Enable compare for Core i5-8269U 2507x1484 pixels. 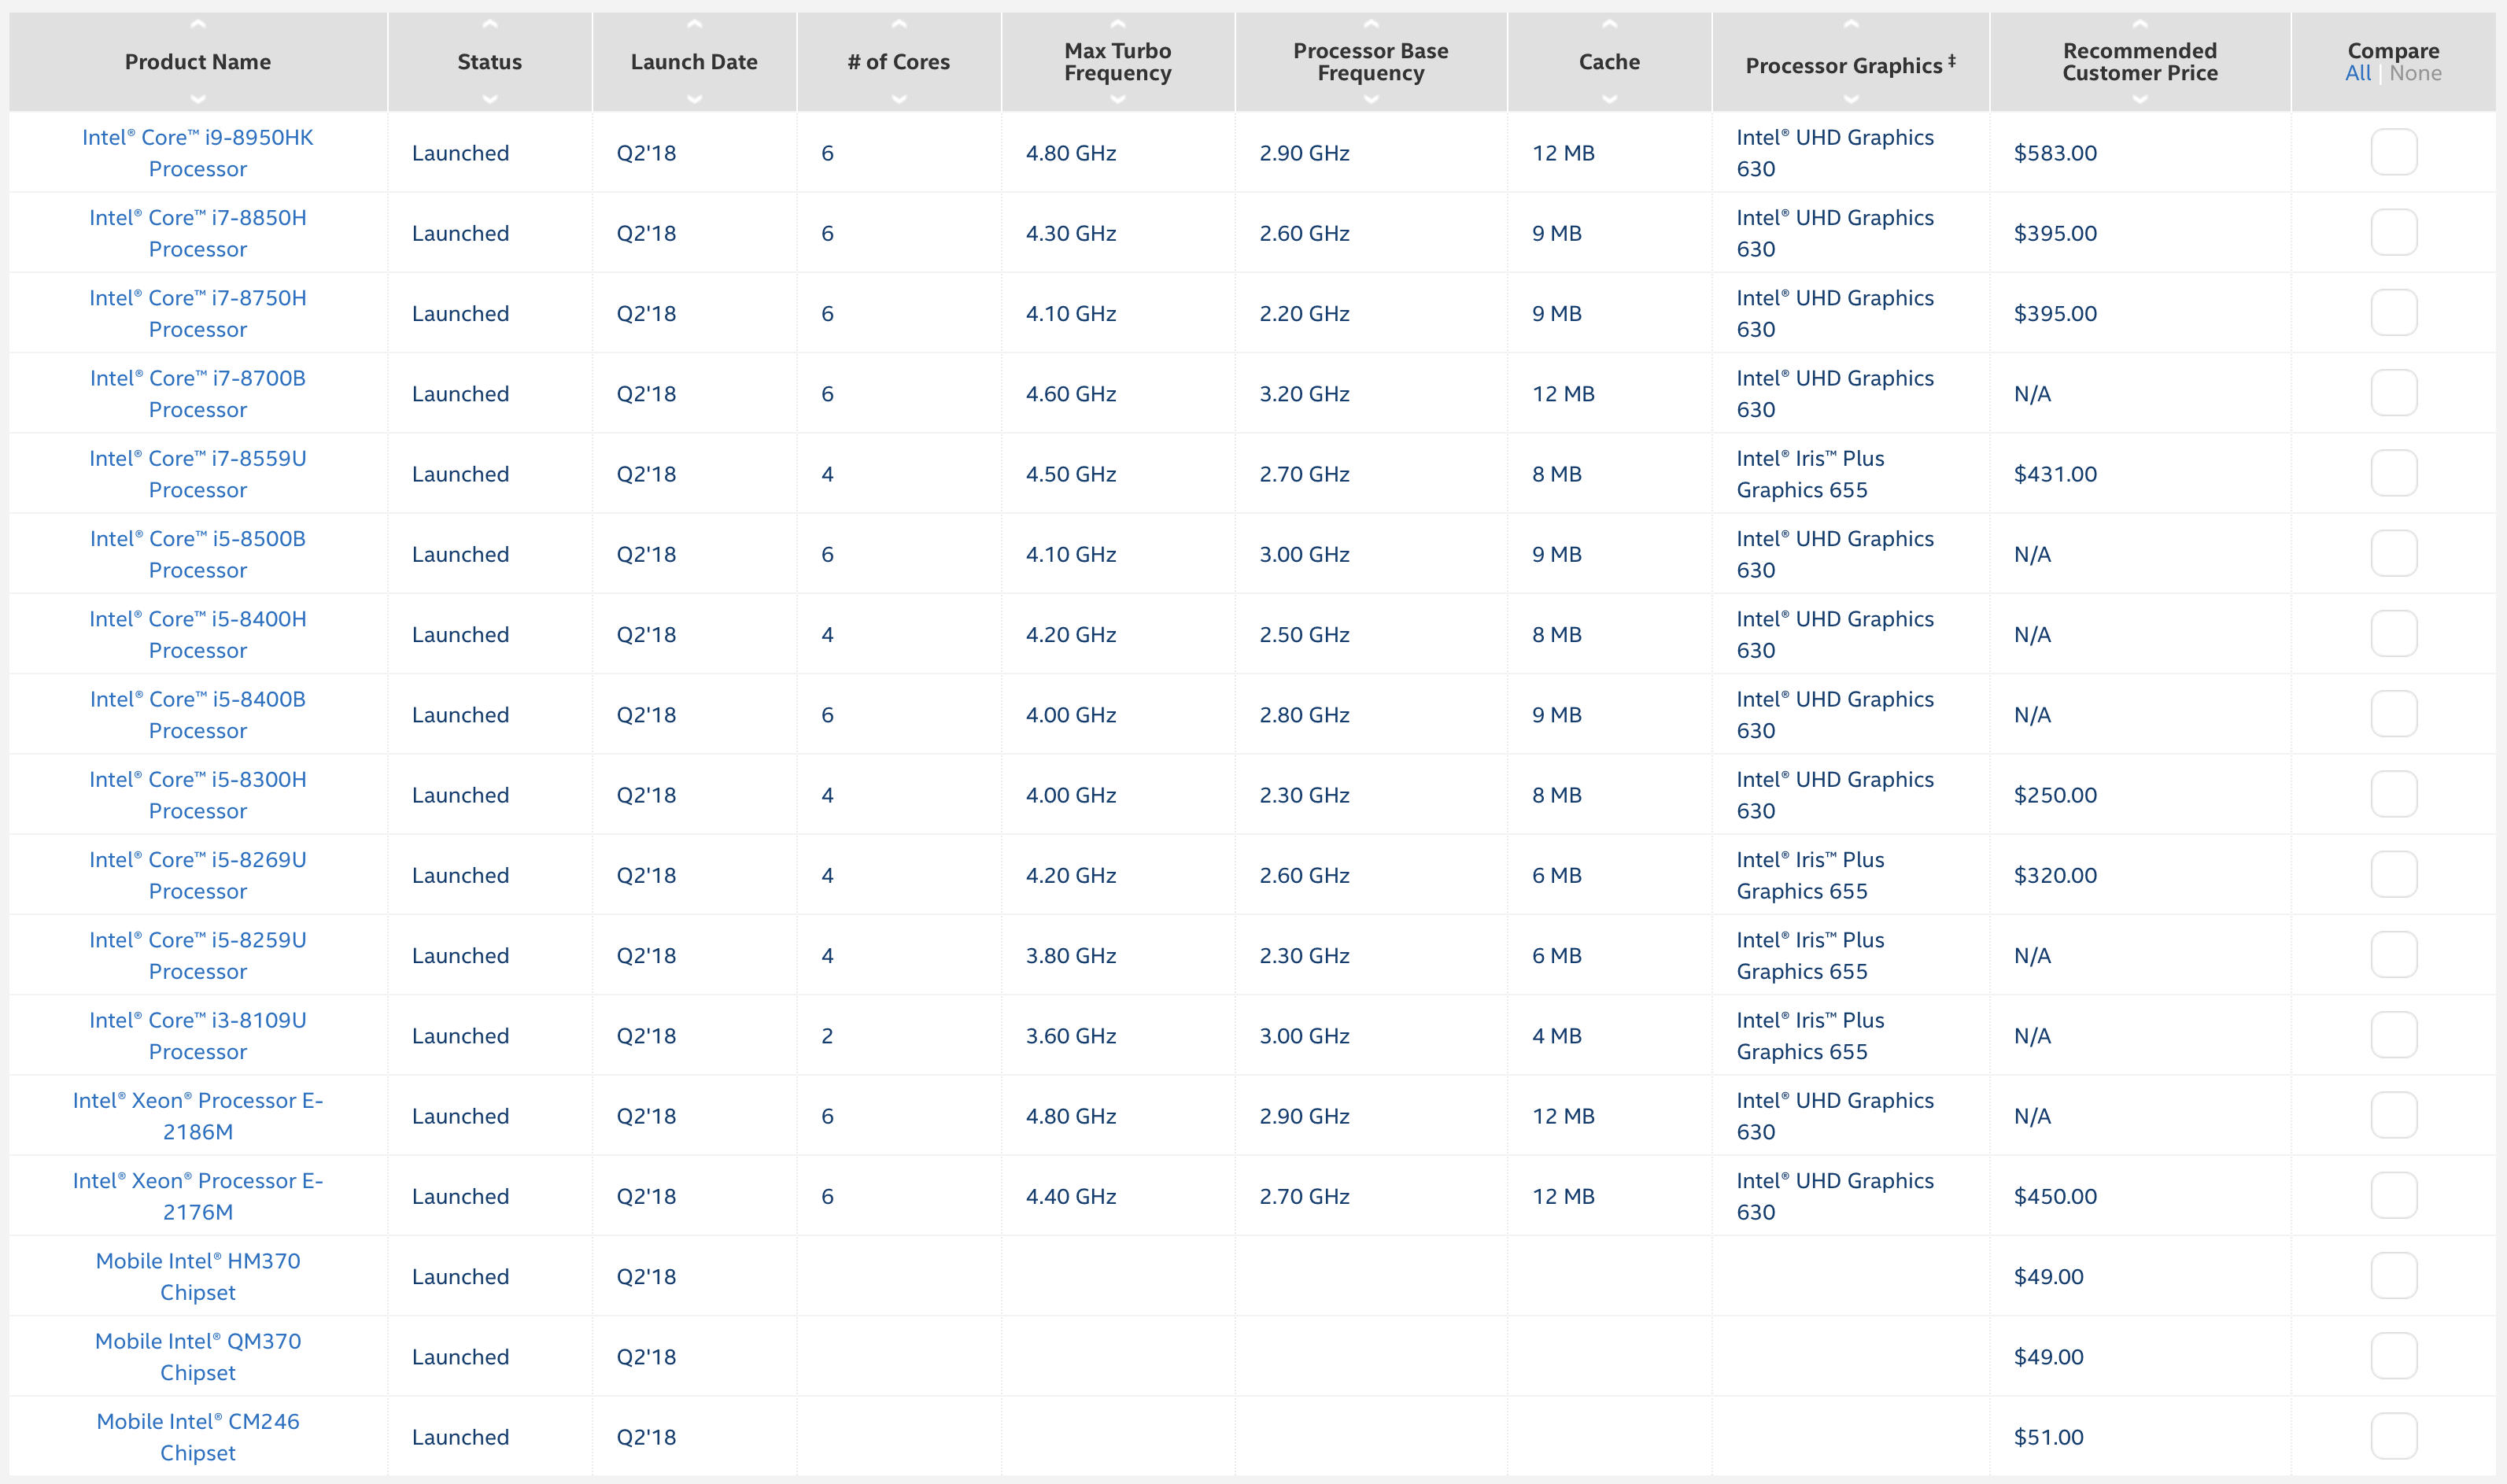[x=2394, y=874]
